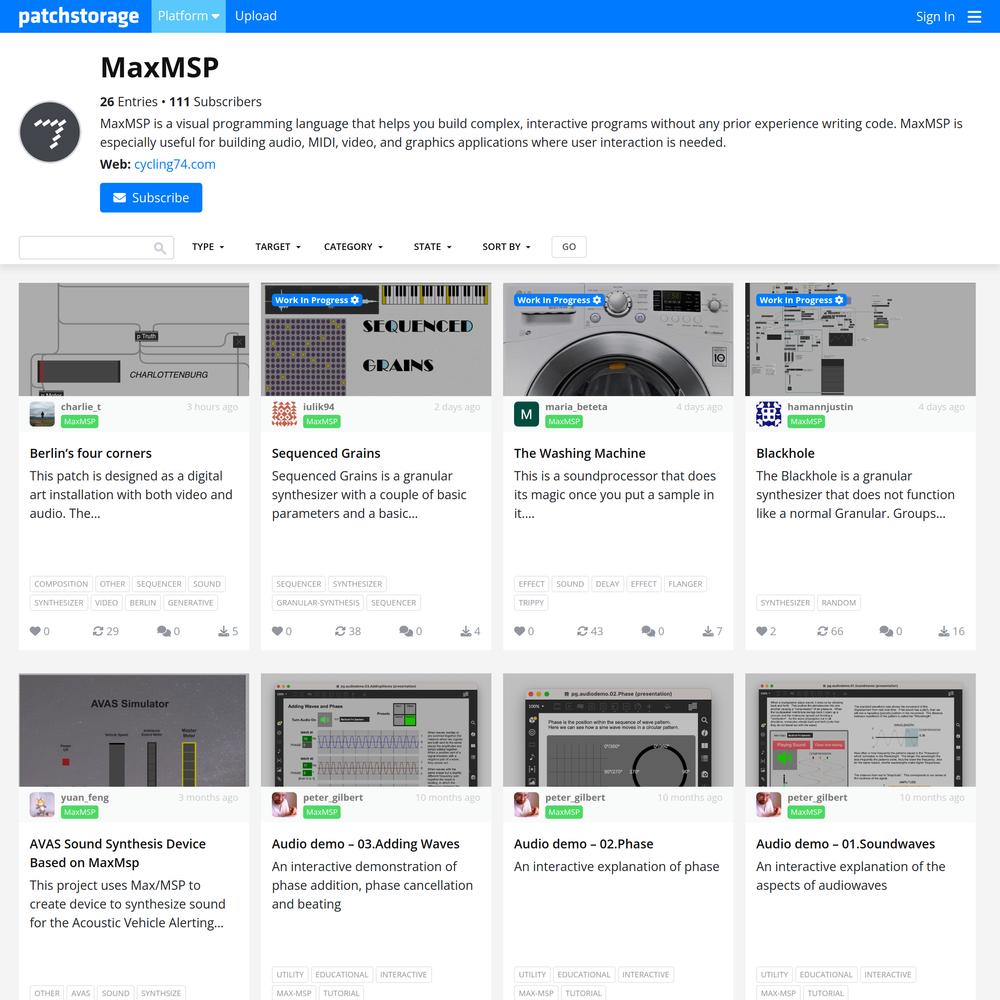
Task: Click download icon on Berlin's four corners
Action: [223, 631]
